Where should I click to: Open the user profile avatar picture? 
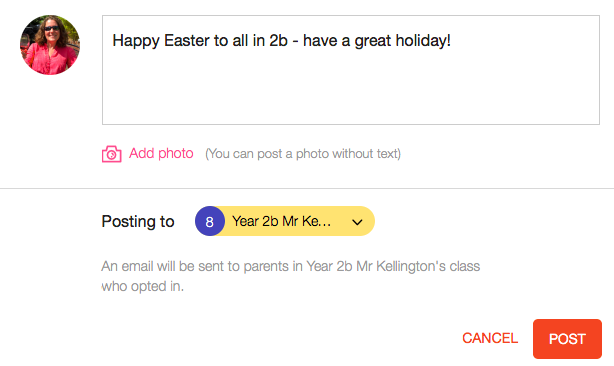click(50, 45)
